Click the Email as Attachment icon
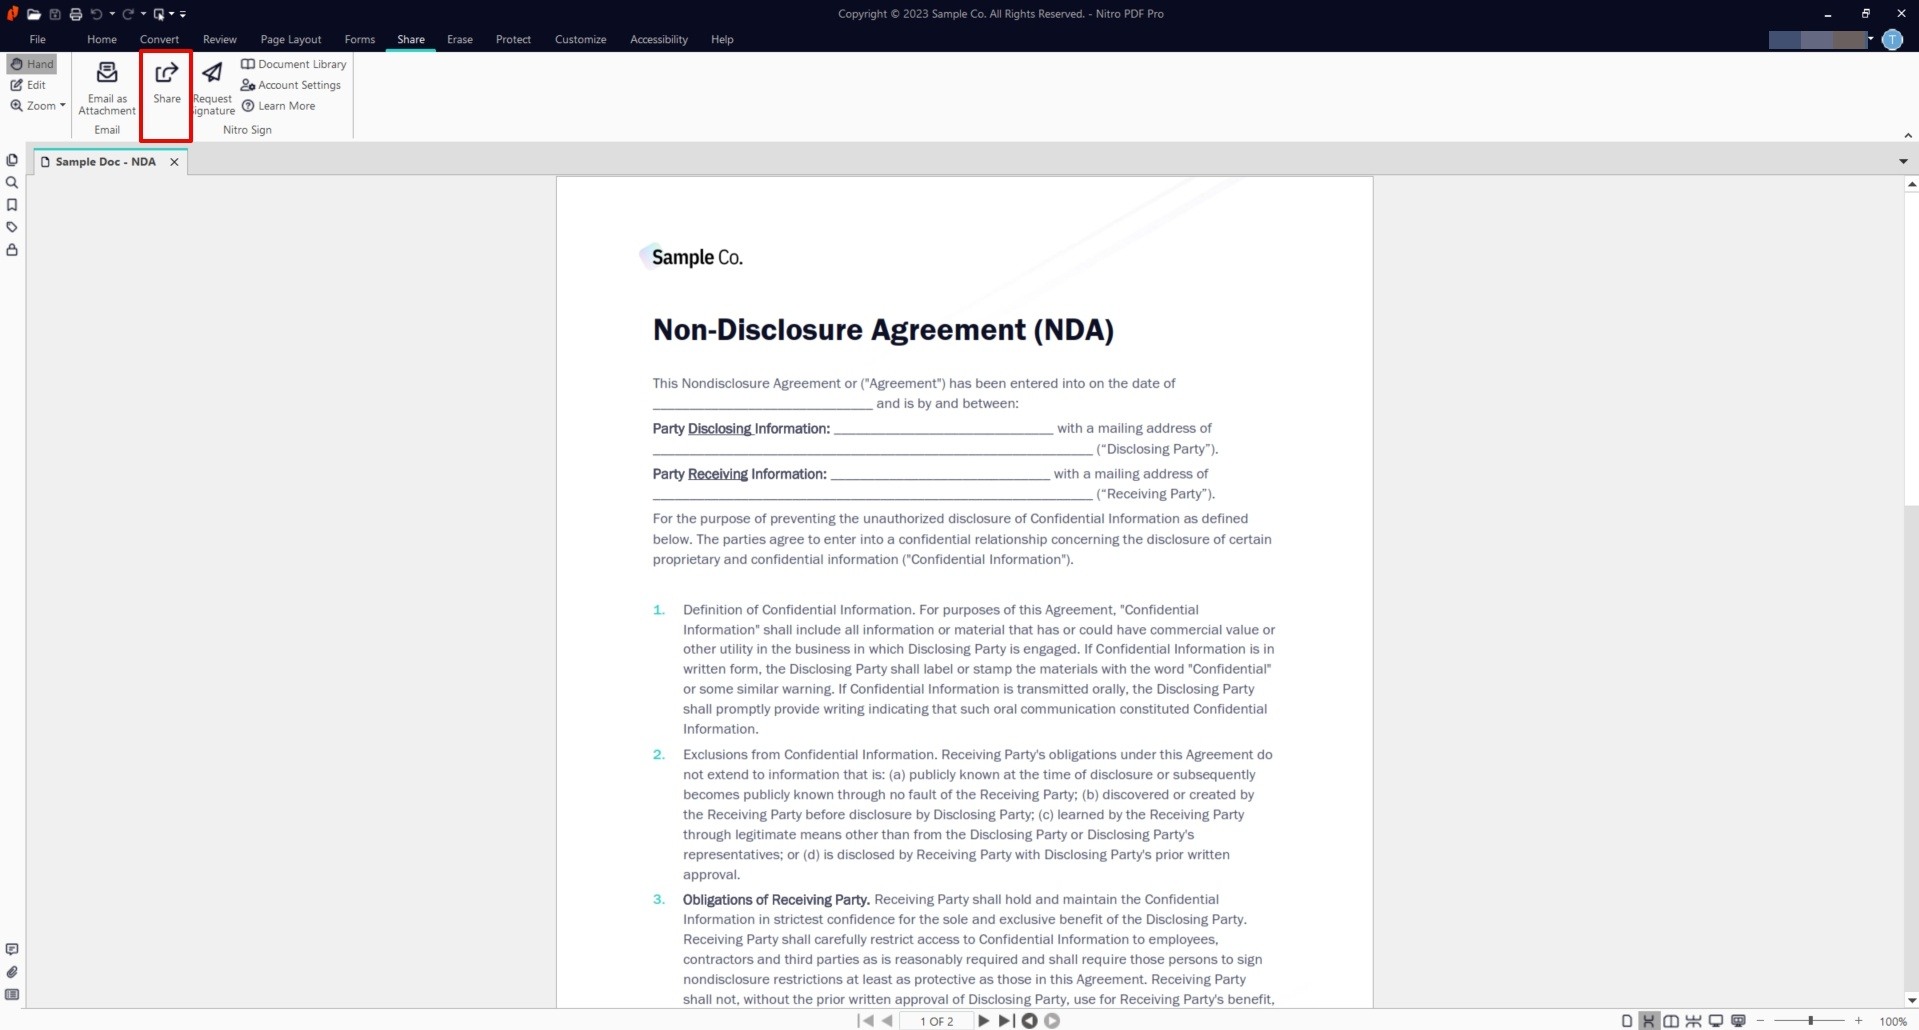1919x1030 pixels. (x=107, y=73)
